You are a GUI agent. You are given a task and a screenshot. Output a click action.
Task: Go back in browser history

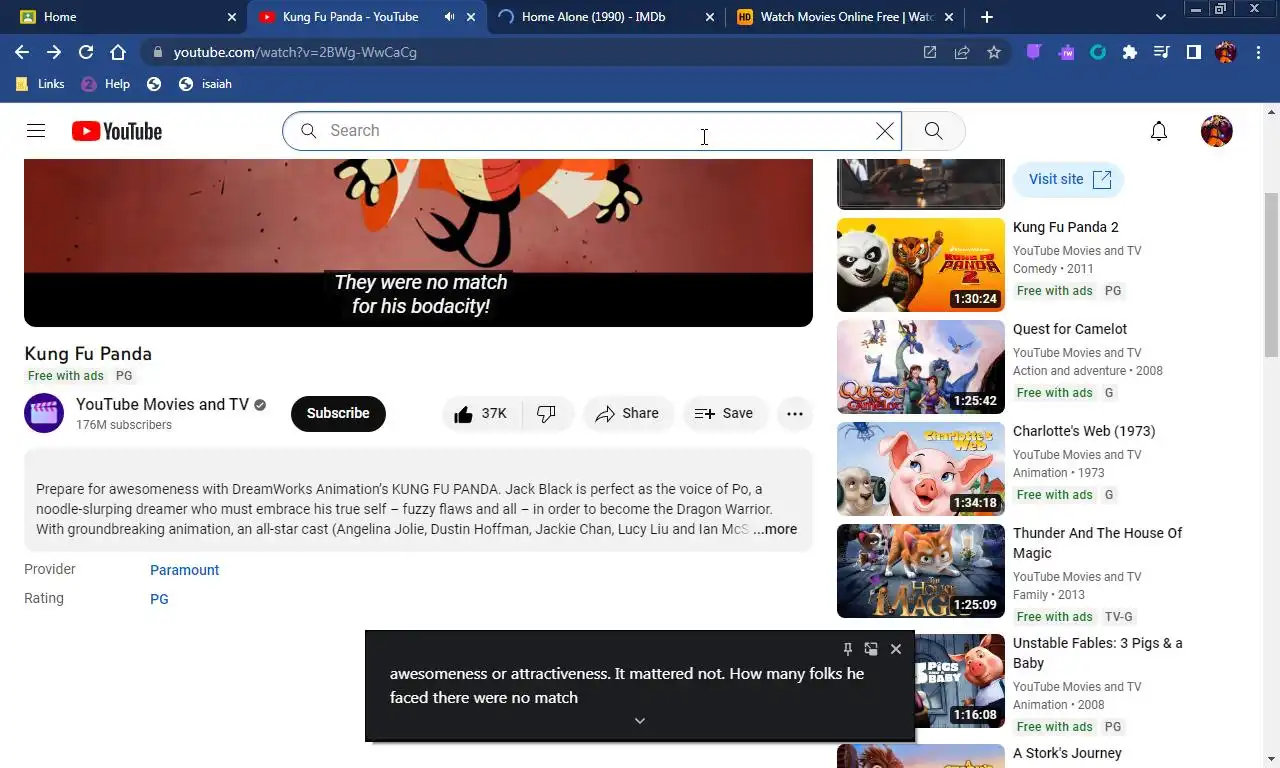(22, 52)
